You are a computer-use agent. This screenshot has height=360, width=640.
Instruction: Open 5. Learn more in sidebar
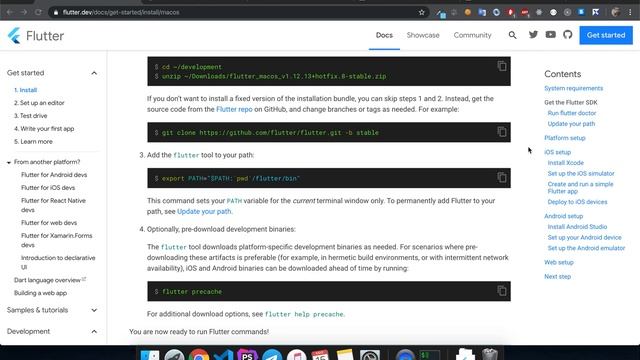pyautogui.click(x=33, y=142)
